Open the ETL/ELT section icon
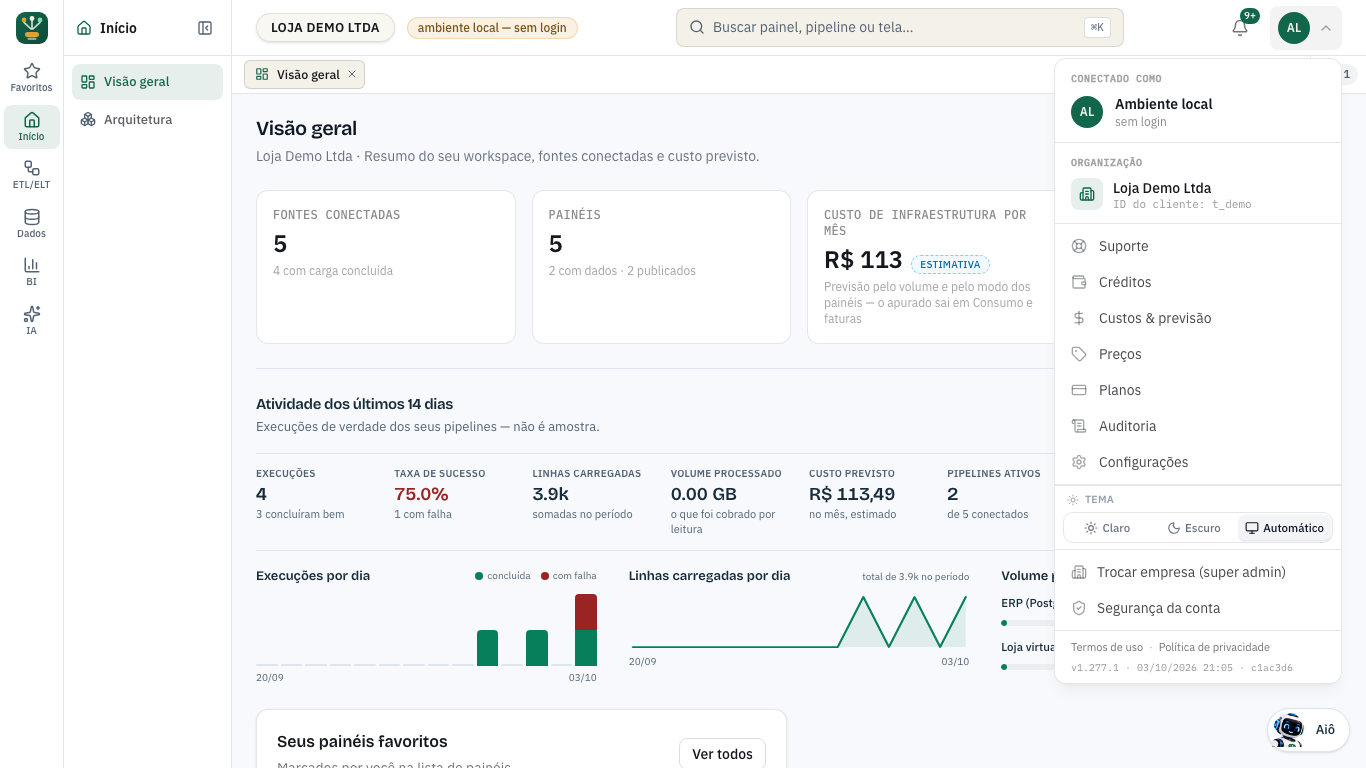Viewport: 1366px width, 768px height. (32, 175)
